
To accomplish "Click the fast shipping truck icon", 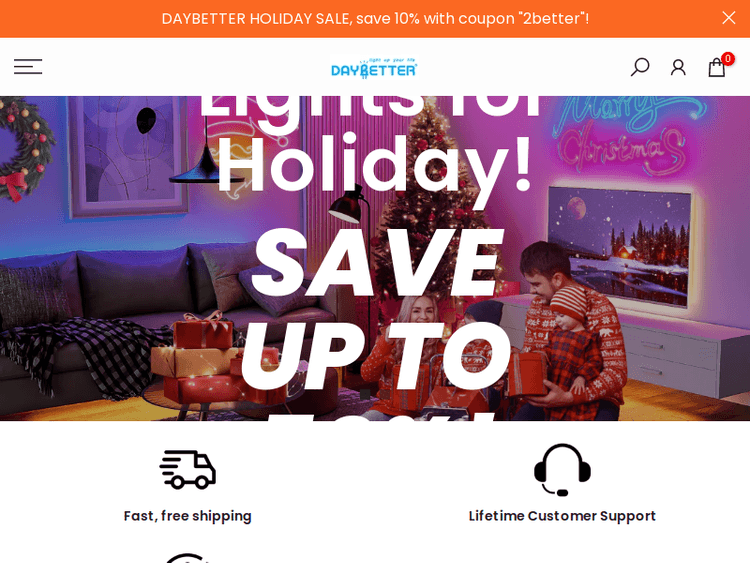I will (188, 469).
